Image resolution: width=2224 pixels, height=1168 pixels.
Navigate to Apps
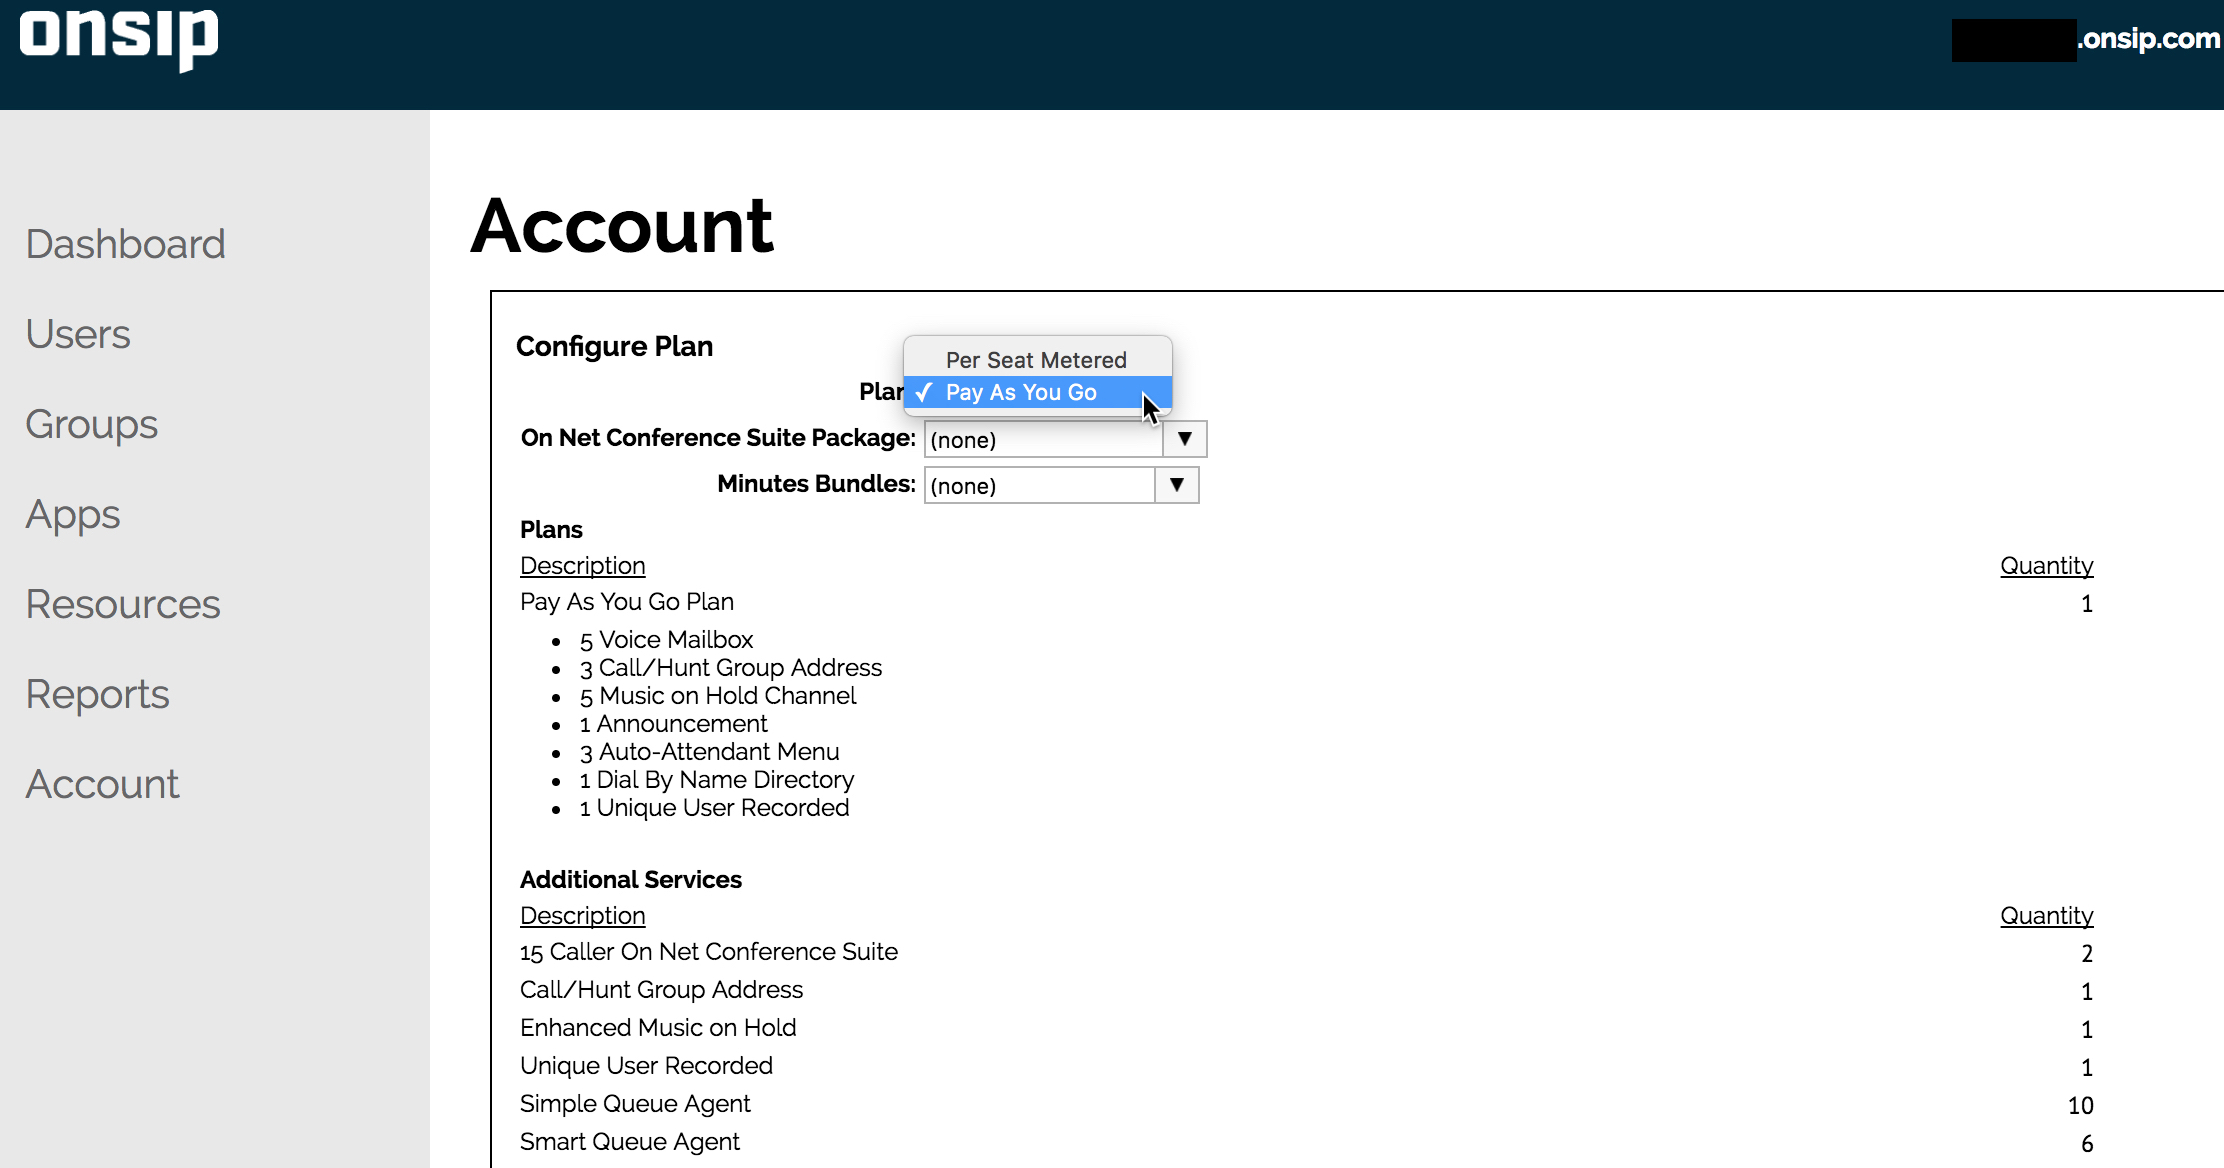click(73, 514)
